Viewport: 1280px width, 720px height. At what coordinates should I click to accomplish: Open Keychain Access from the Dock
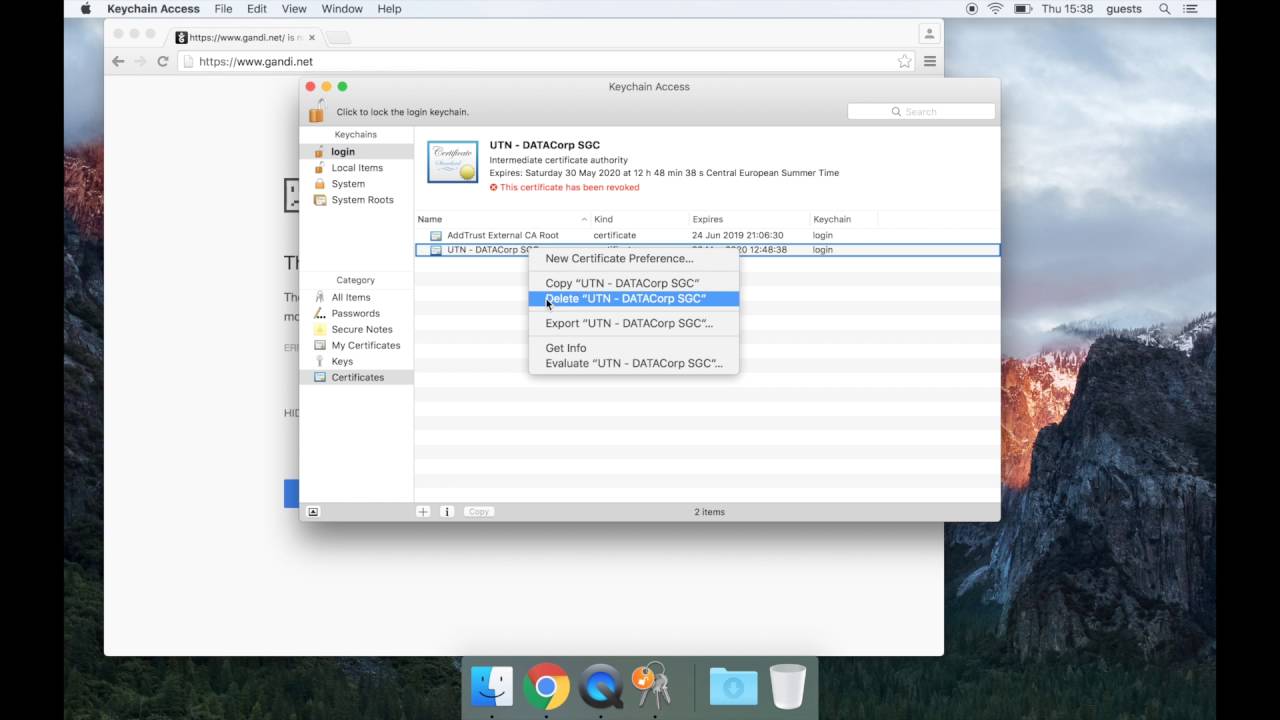click(652, 687)
